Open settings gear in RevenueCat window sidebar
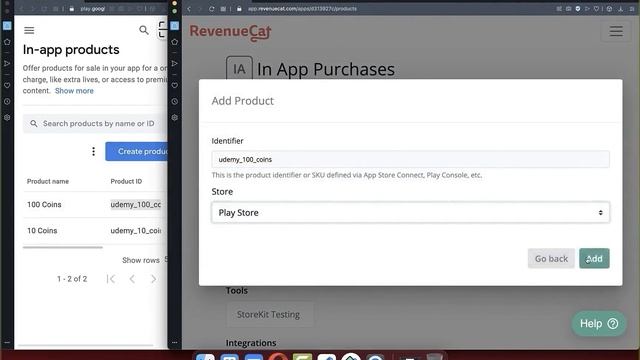Screen dimensions: 640x360 click(174, 118)
